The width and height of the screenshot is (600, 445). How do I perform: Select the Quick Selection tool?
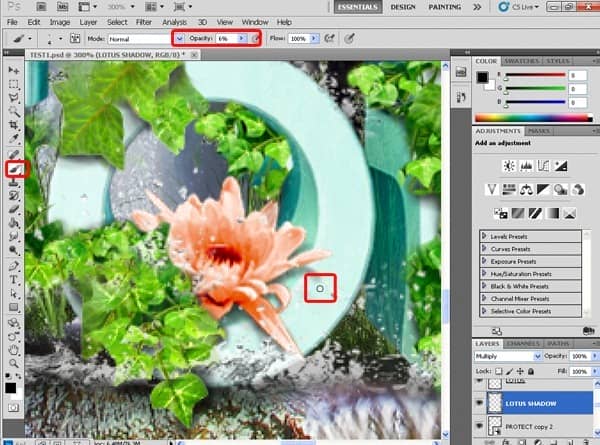coord(14,111)
